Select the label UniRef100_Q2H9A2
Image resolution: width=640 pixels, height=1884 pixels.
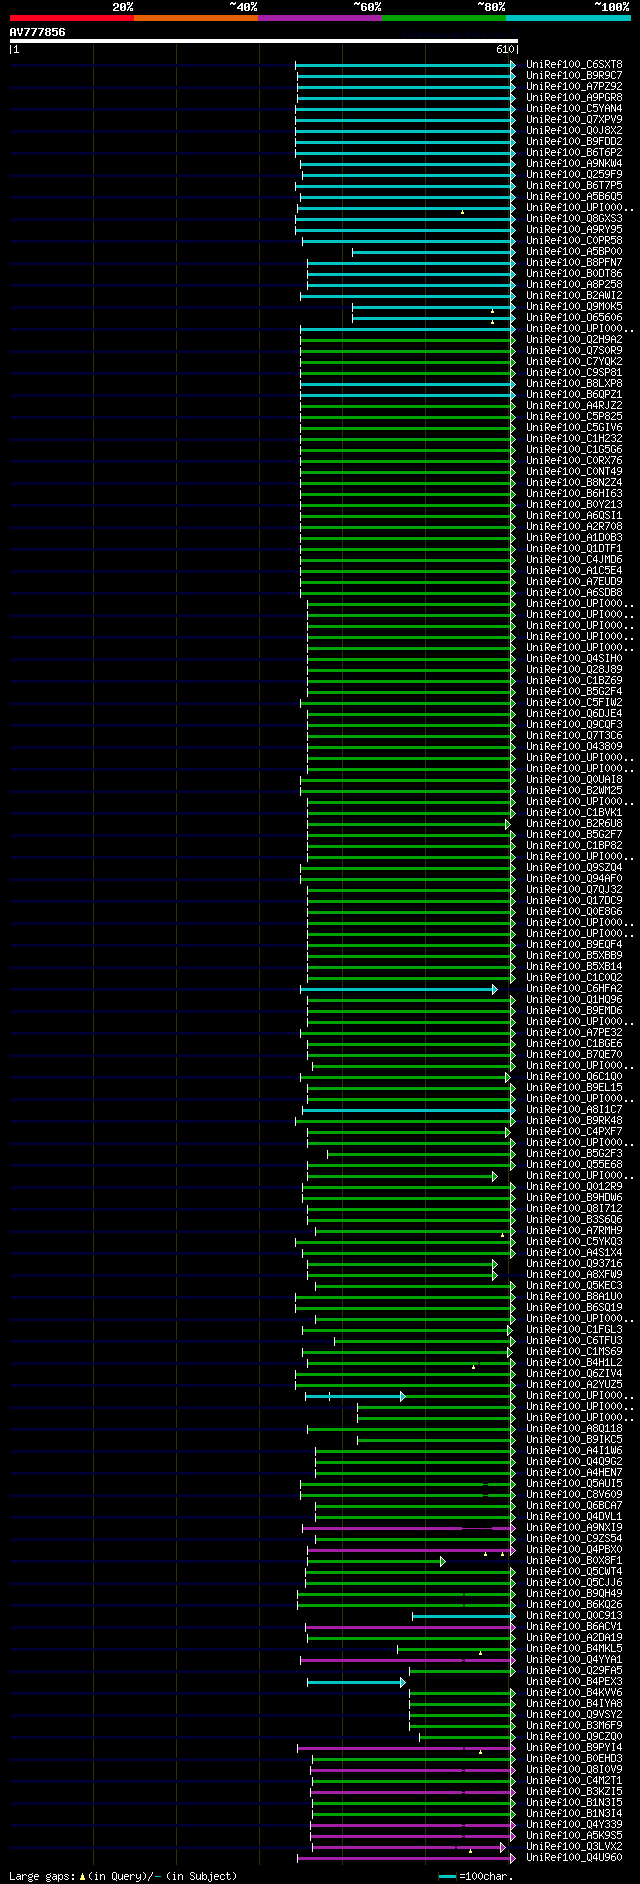click(574, 339)
